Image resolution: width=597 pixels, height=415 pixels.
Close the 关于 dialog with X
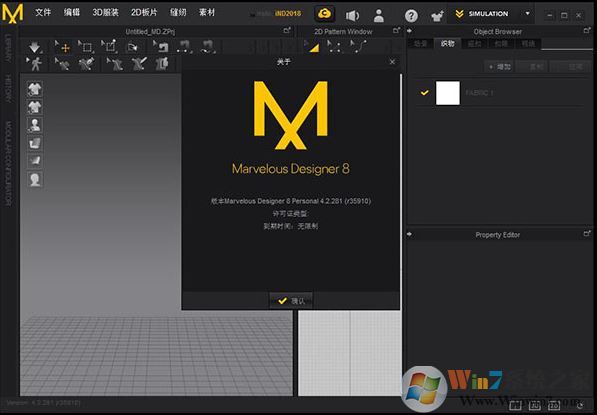pos(392,62)
